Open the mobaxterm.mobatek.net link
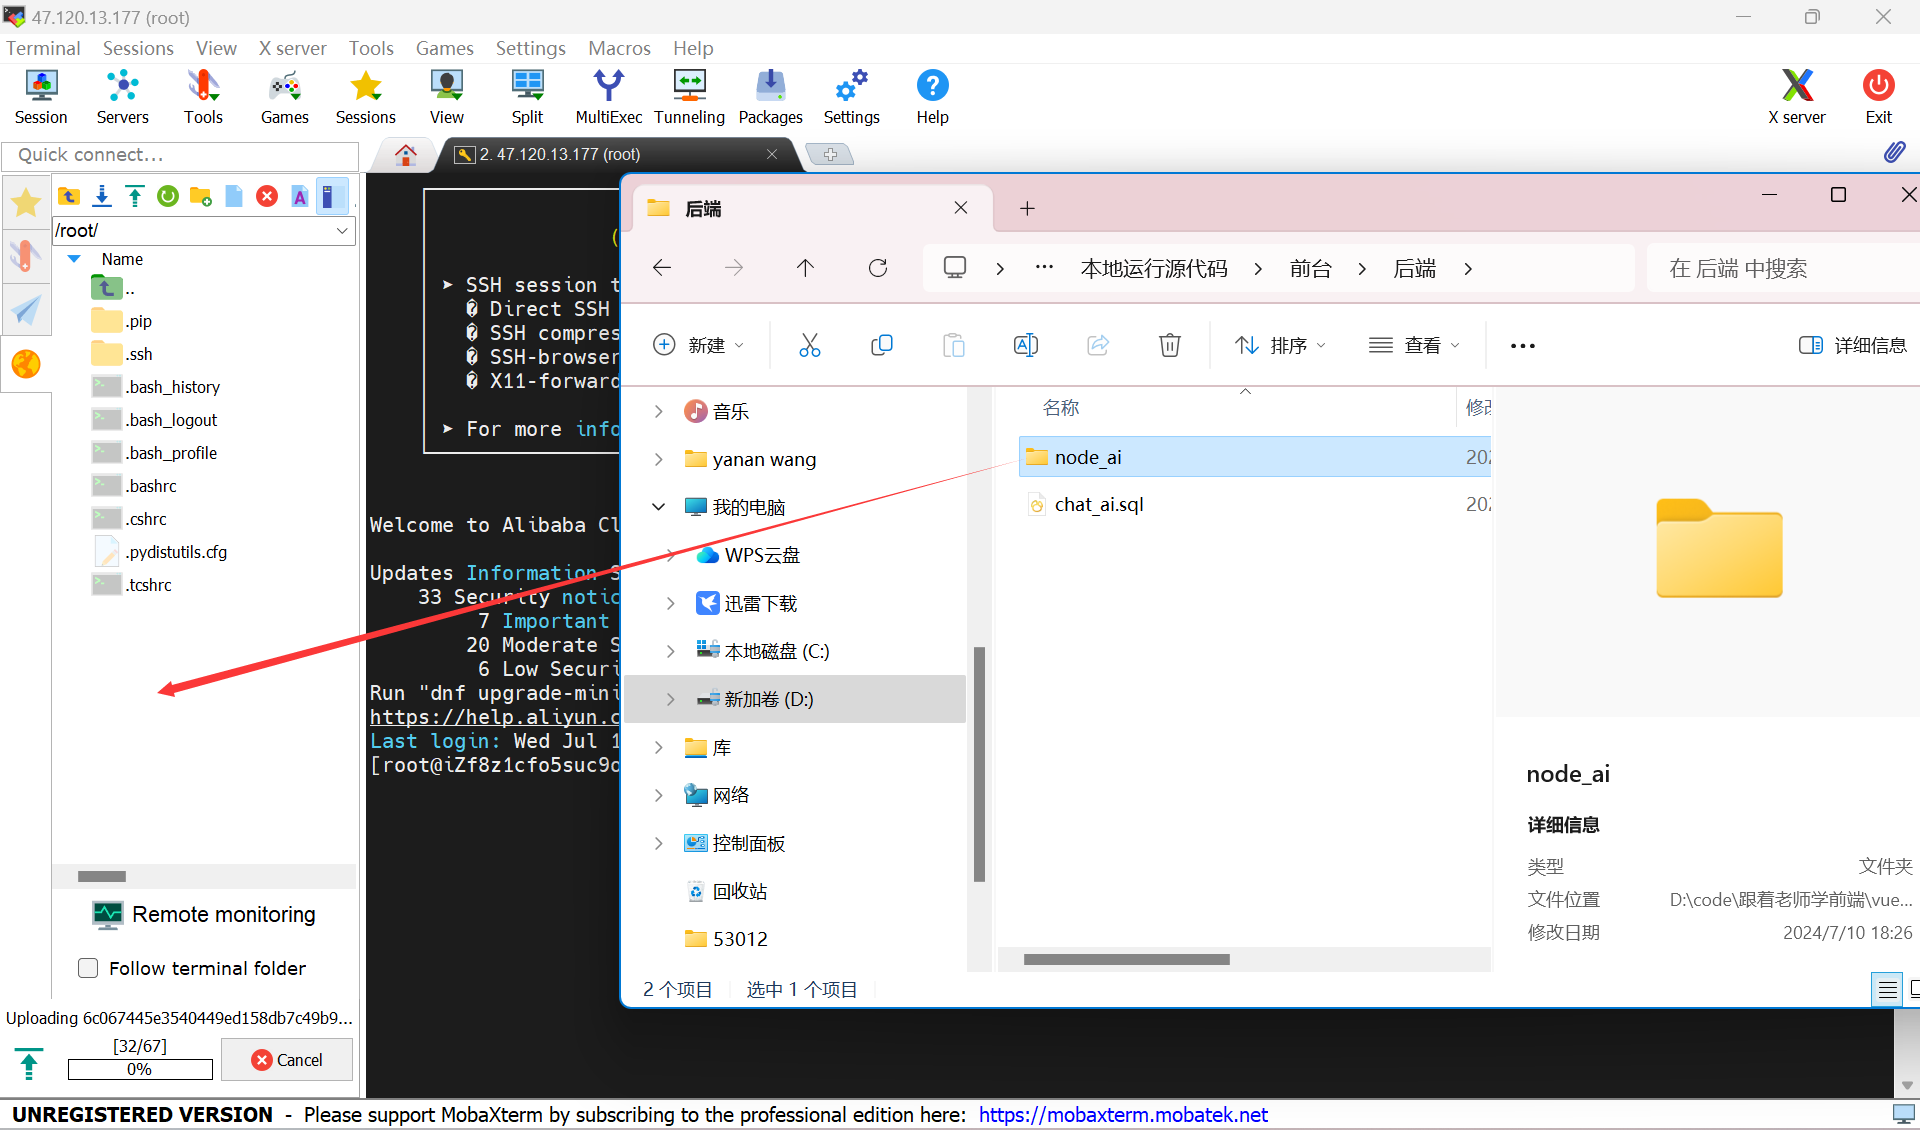 [x=1123, y=1115]
